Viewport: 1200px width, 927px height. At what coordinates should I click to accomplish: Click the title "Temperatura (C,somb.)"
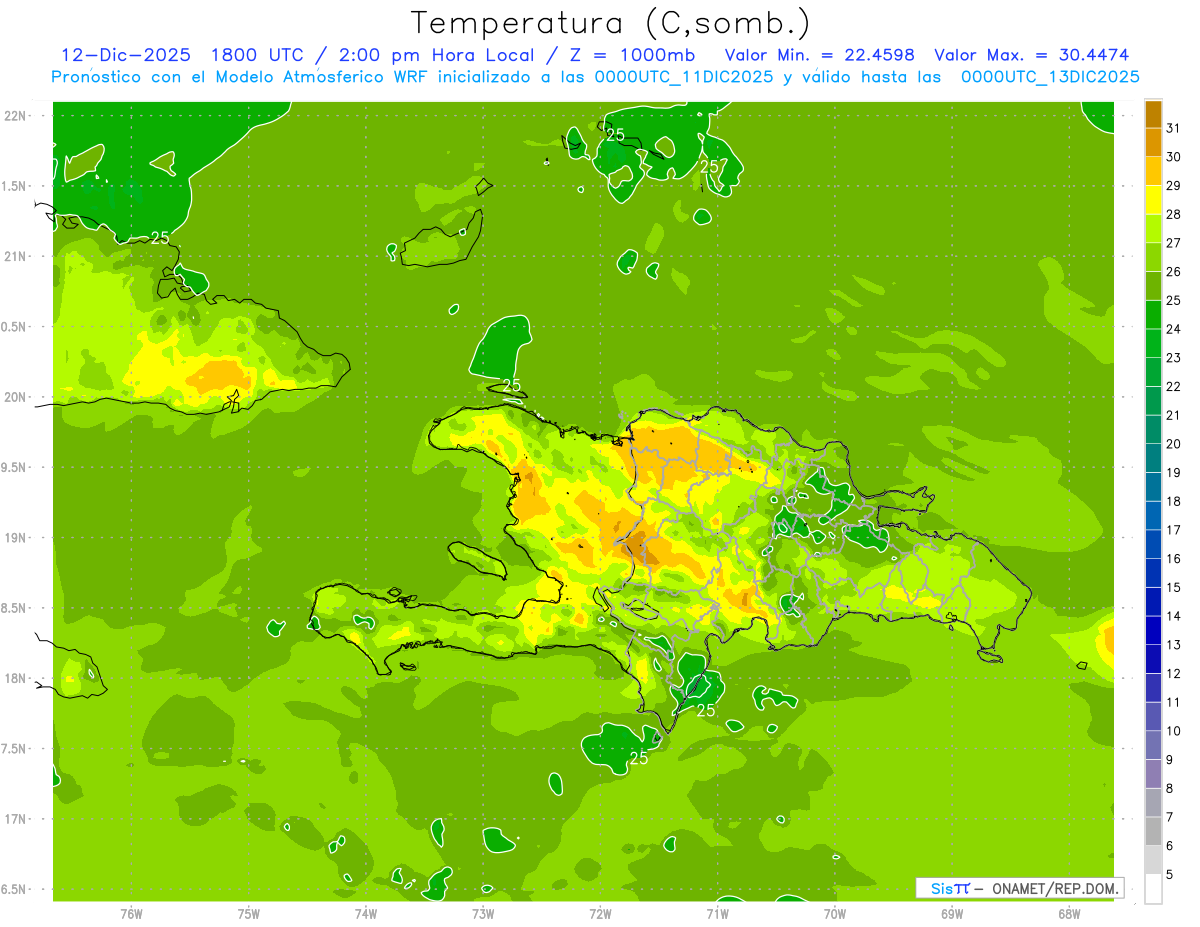pyautogui.click(x=611, y=23)
